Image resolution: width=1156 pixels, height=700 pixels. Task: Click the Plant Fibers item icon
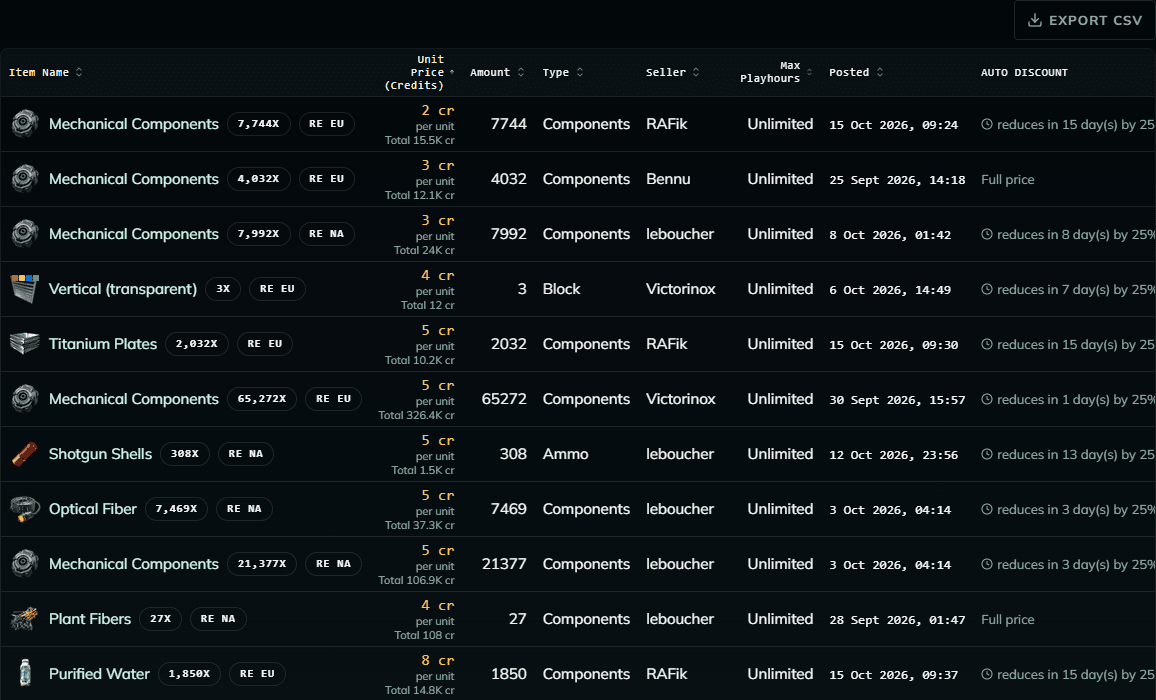click(24, 619)
